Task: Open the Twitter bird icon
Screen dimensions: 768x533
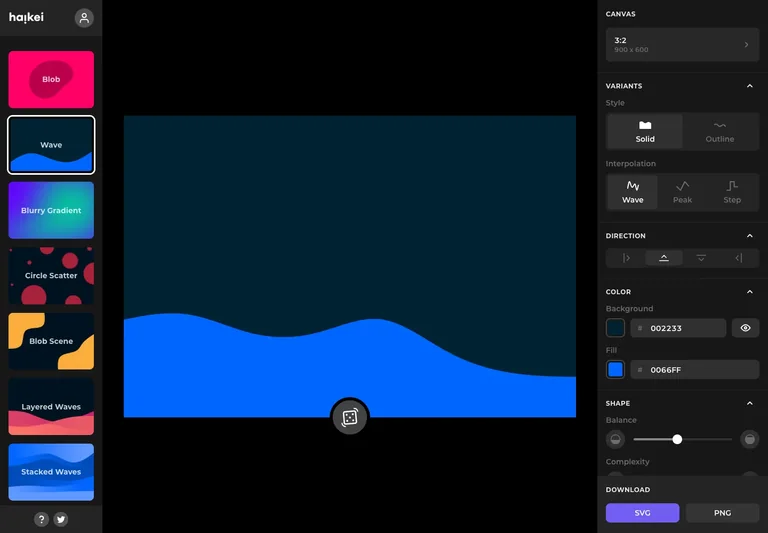Action: (61, 519)
